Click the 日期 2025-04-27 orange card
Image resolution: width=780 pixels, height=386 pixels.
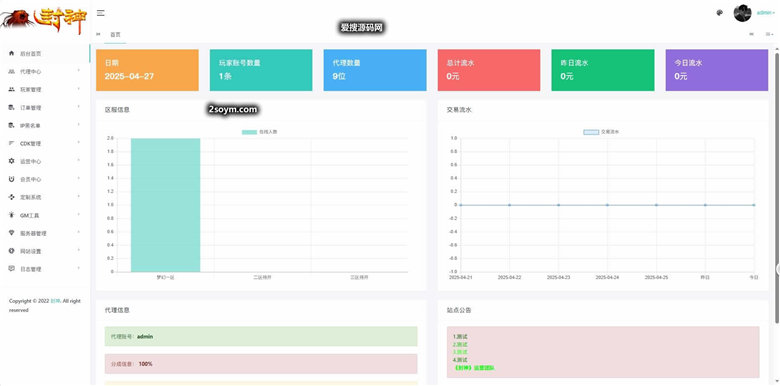147,70
